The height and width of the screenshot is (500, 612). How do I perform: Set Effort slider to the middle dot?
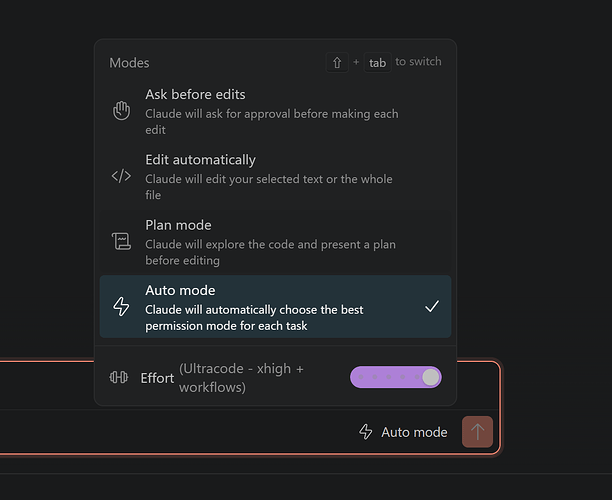point(389,377)
